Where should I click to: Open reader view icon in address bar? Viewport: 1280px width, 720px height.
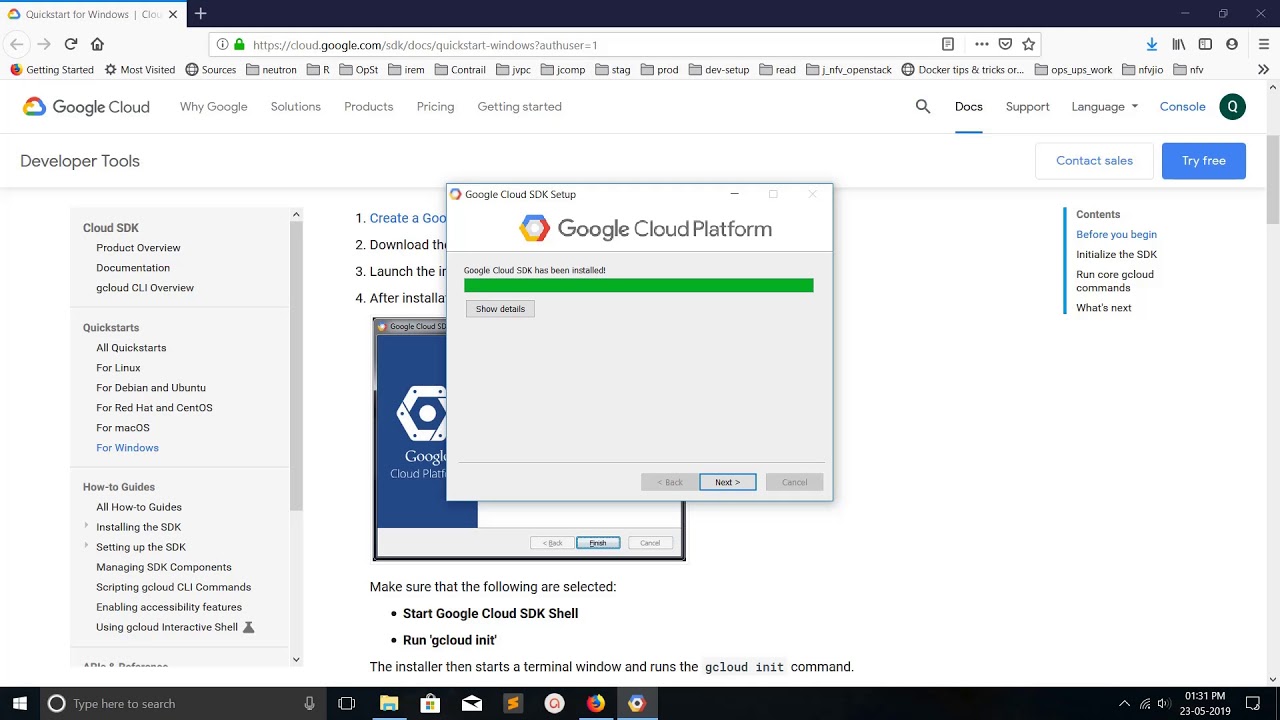coord(948,44)
